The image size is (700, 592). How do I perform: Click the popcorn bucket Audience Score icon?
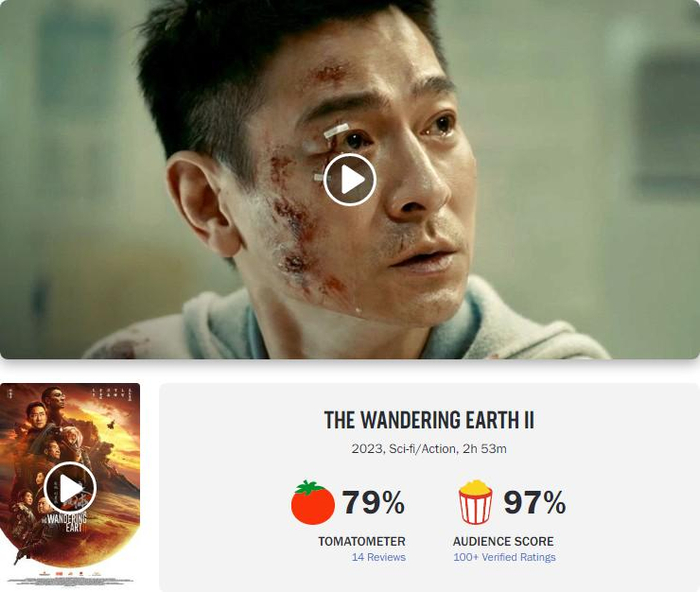[475, 502]
